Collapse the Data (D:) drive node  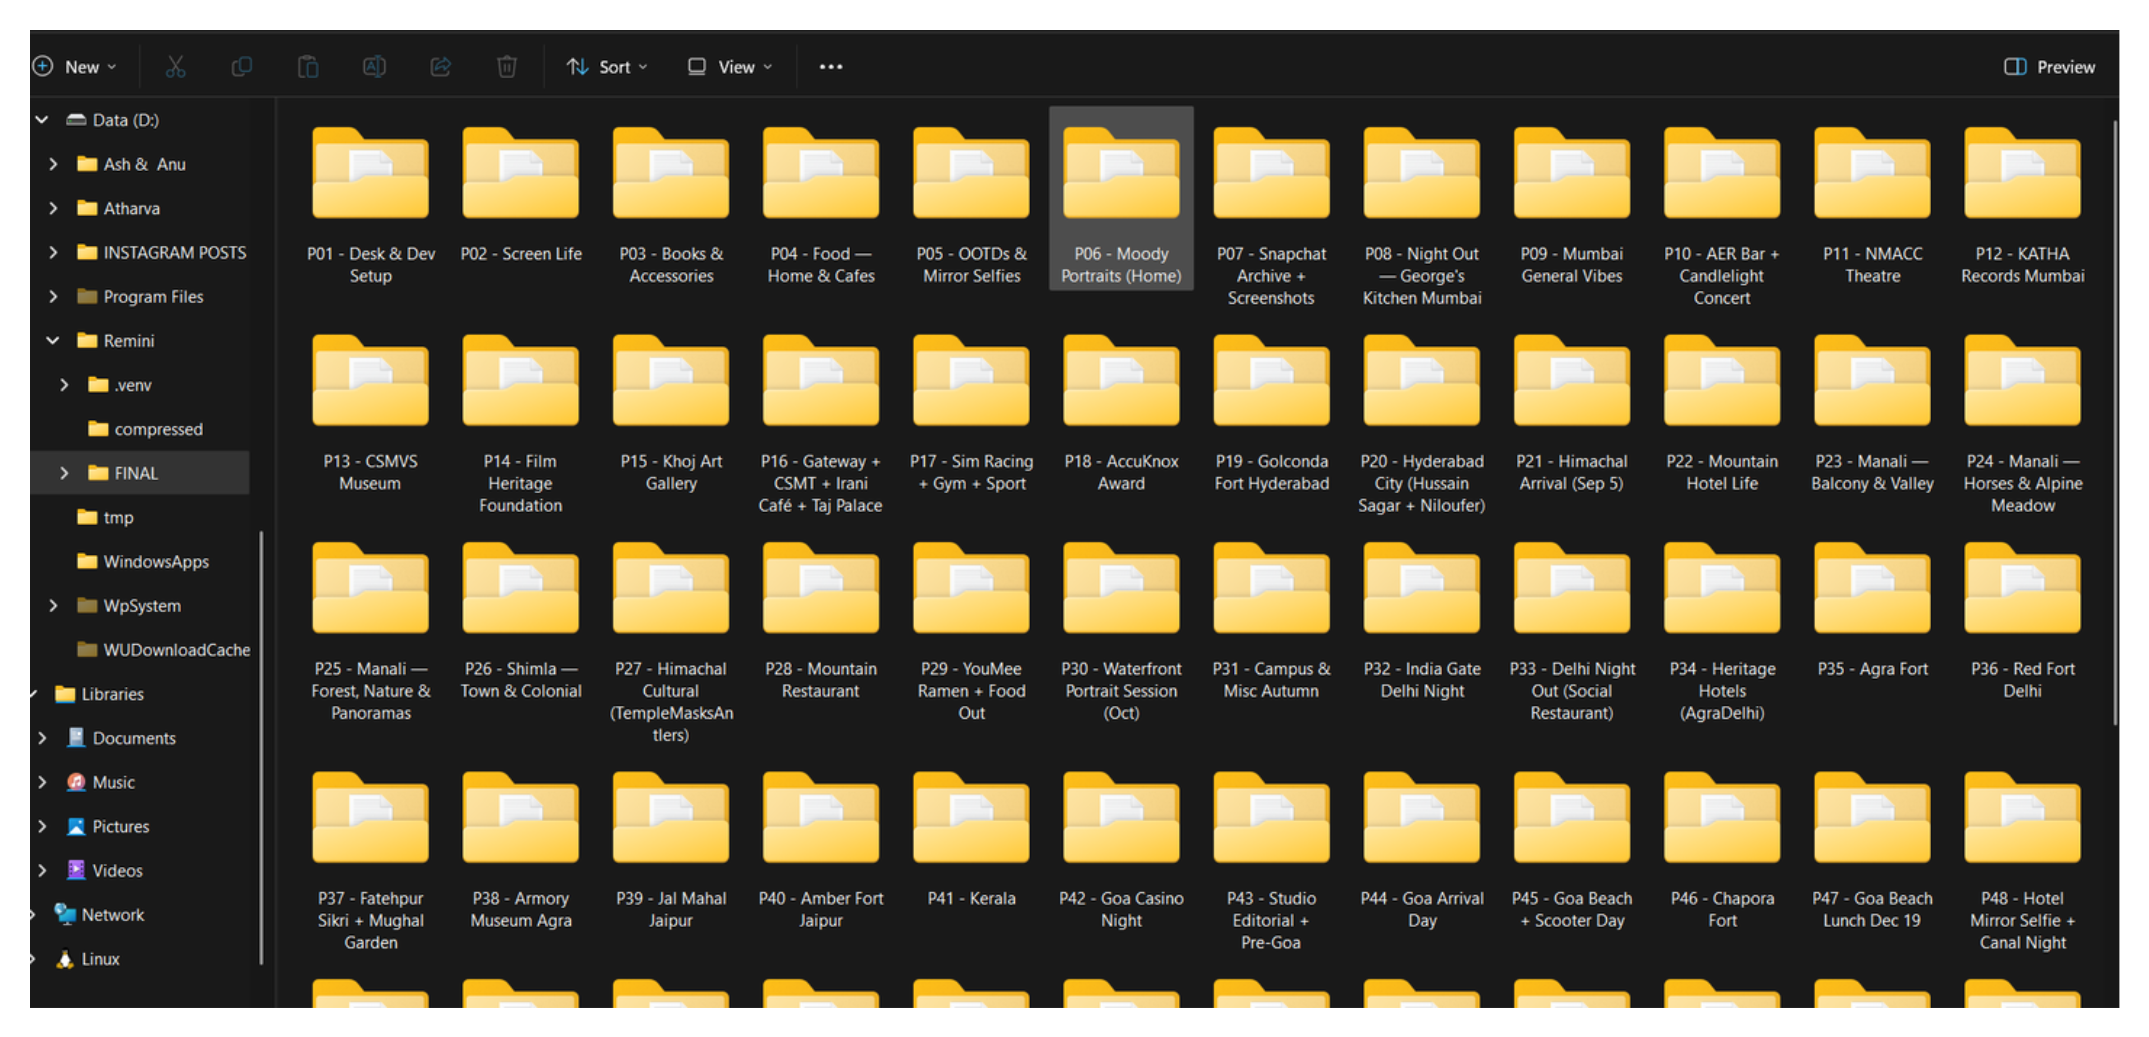(x=42, y=120)
